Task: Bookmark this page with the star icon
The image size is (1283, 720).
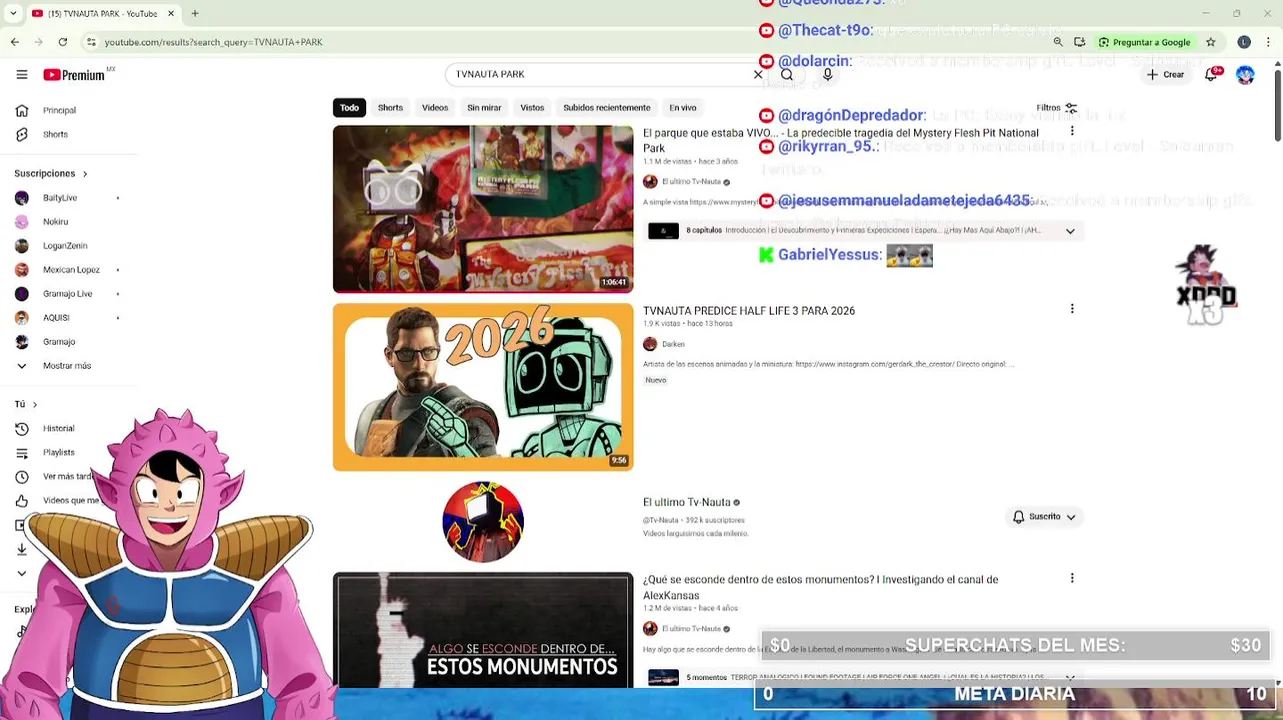Action: pos(1211,42)
